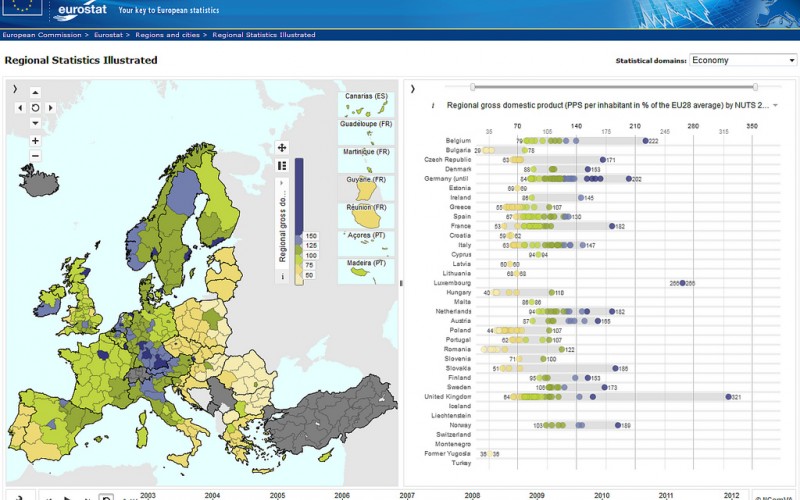
Task: Open the Guyane (FR) inset map
Action: tap(366, 188)
